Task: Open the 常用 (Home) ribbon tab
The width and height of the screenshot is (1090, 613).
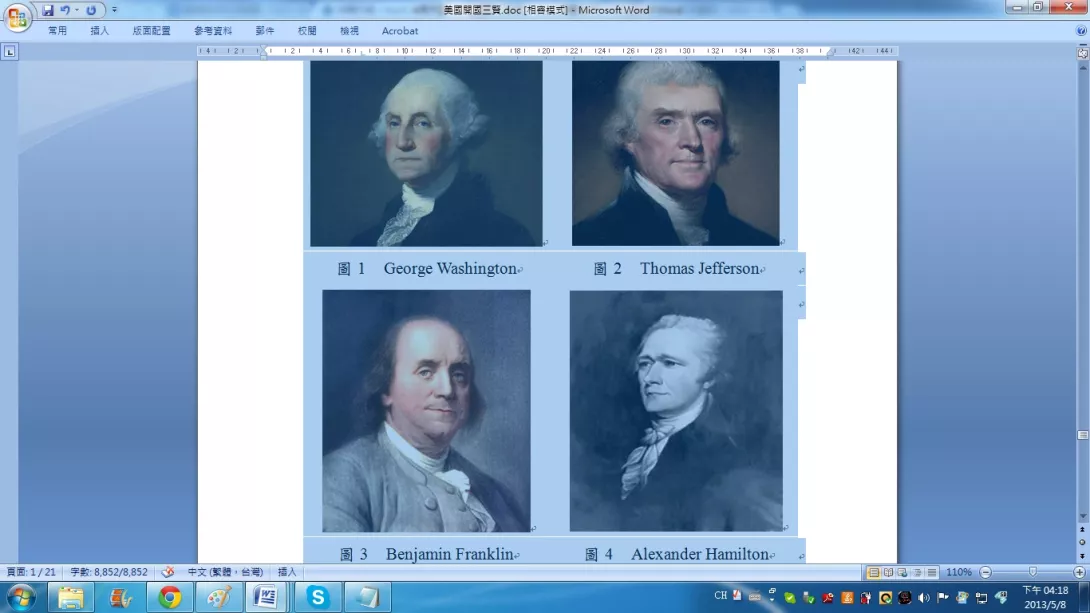Action: (x=58, y=31)
